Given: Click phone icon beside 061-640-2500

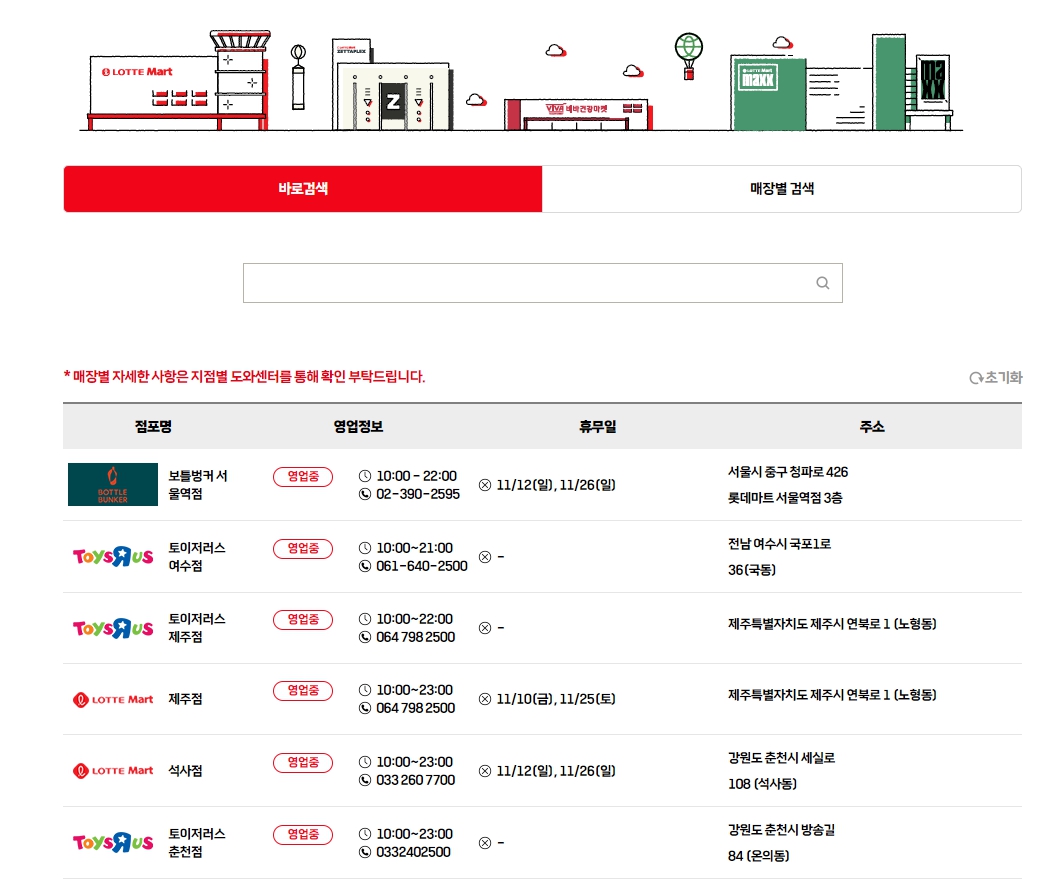Looking at the screenshot, I should 364,566.
